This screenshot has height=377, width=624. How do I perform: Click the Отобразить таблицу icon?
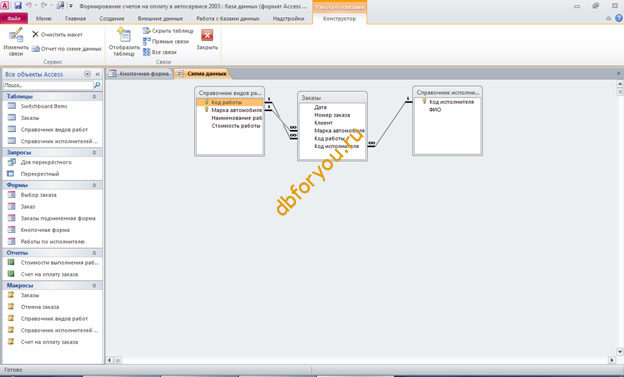coord(124,35)
